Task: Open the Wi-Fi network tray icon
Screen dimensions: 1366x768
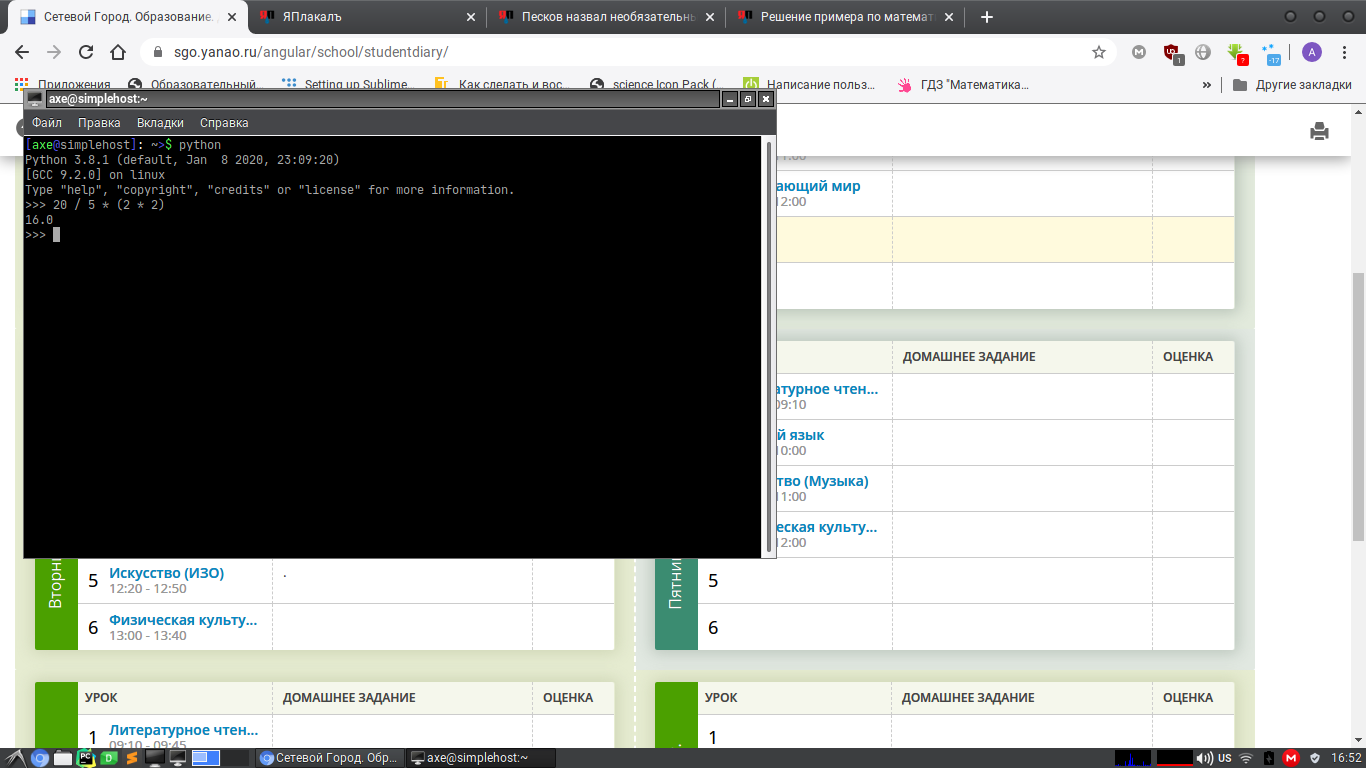Action: pyautogui.click(x=1245, y=758)
